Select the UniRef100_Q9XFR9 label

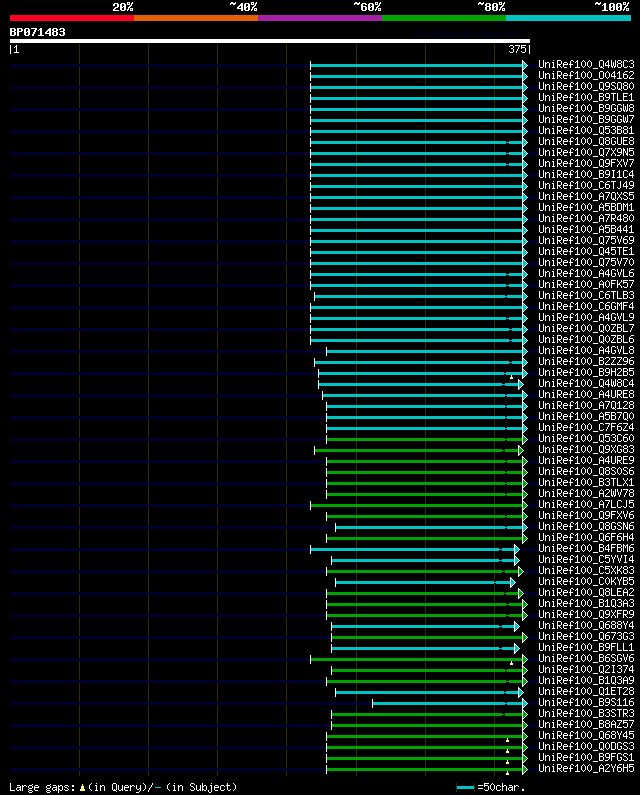pos(586,615)
